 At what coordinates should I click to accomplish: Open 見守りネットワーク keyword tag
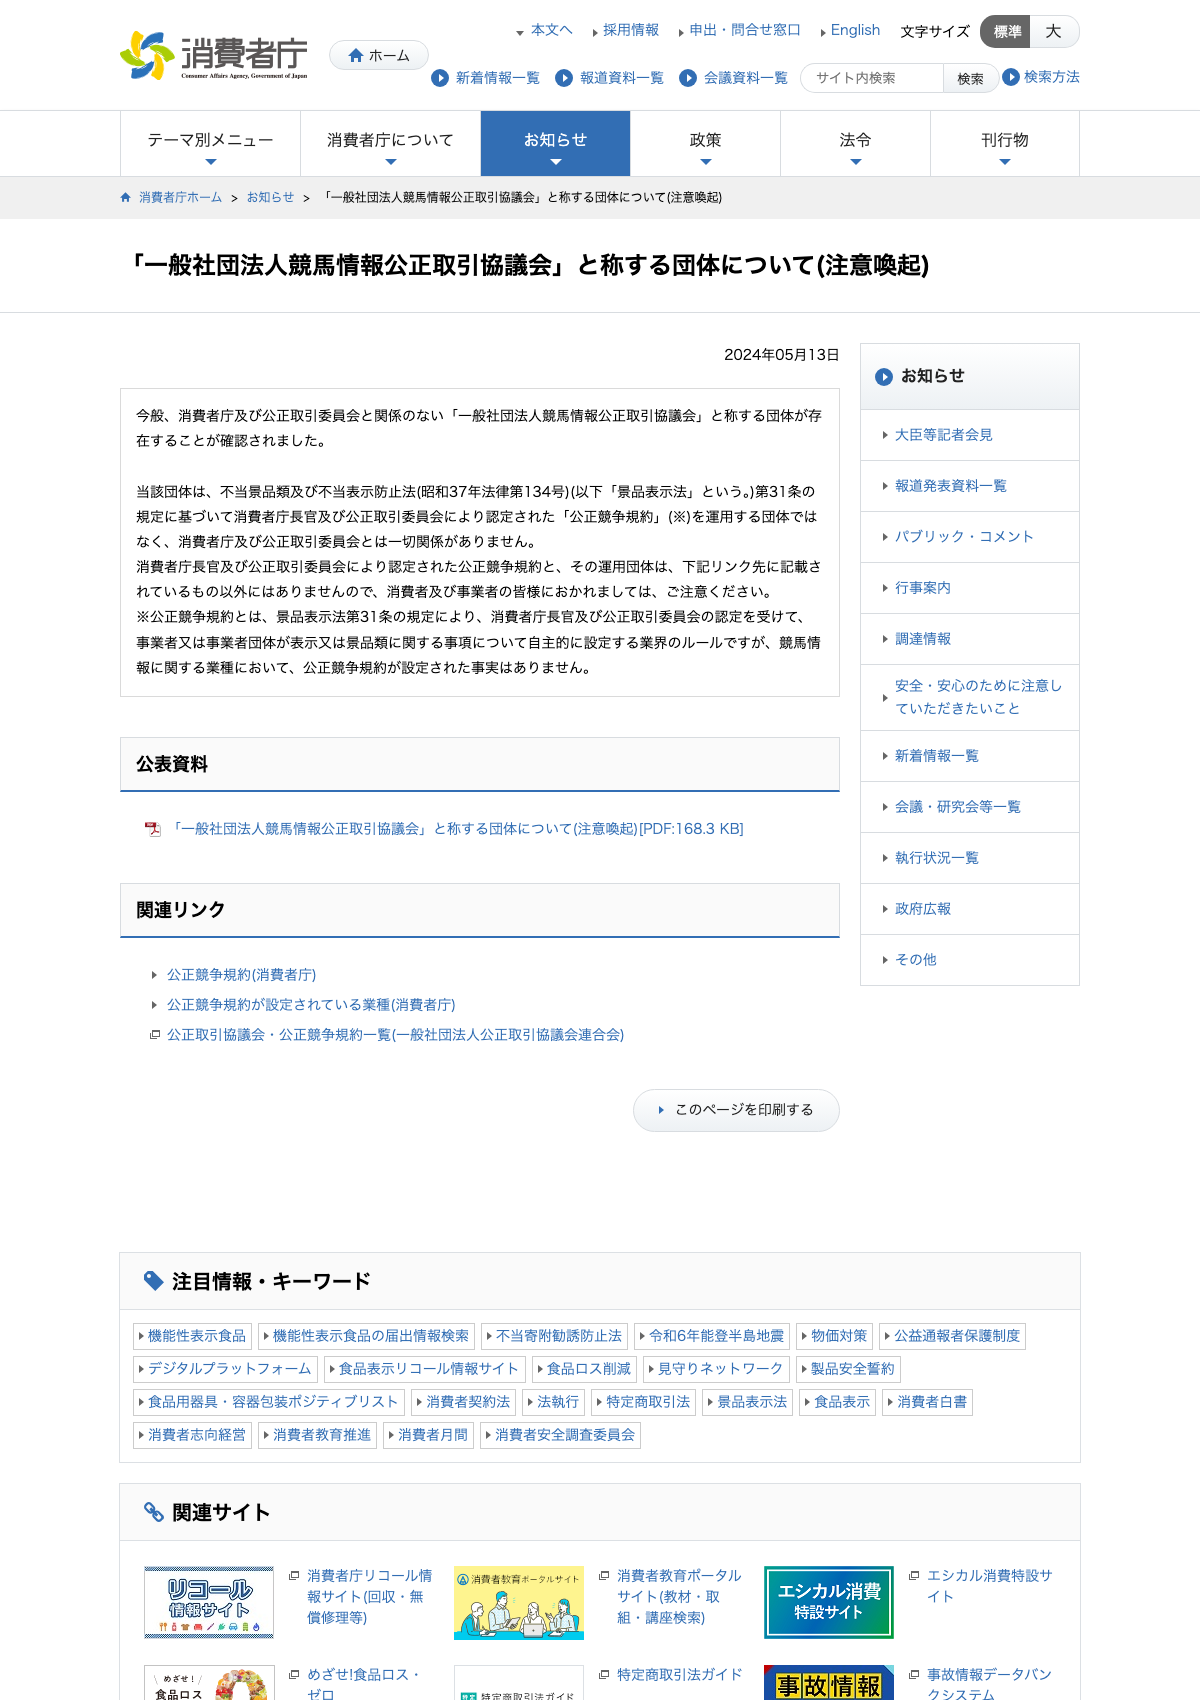pyautogui.click(x=717, y=1369)
